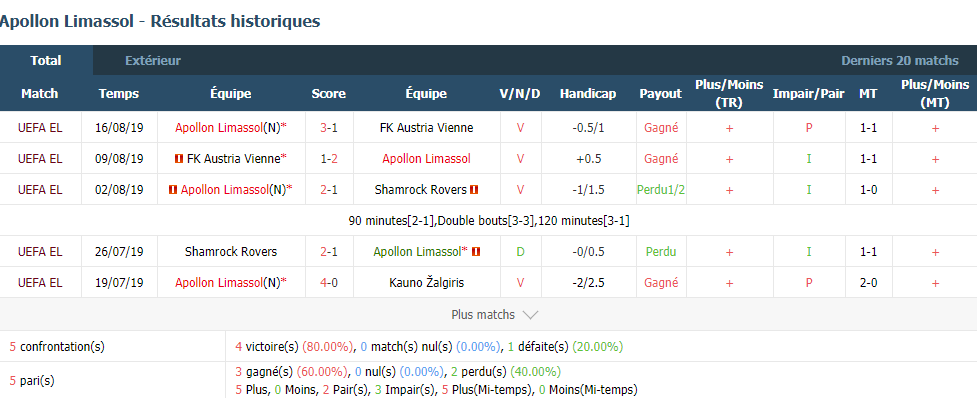Click red card icon after Apollon Limassol 26/07/19
977x398 pixels.
(477, 252)
